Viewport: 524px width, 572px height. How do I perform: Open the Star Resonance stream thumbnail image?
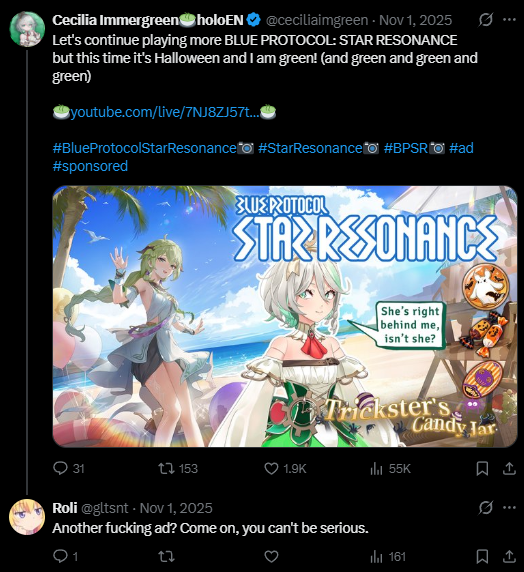(x=285, y=316)
